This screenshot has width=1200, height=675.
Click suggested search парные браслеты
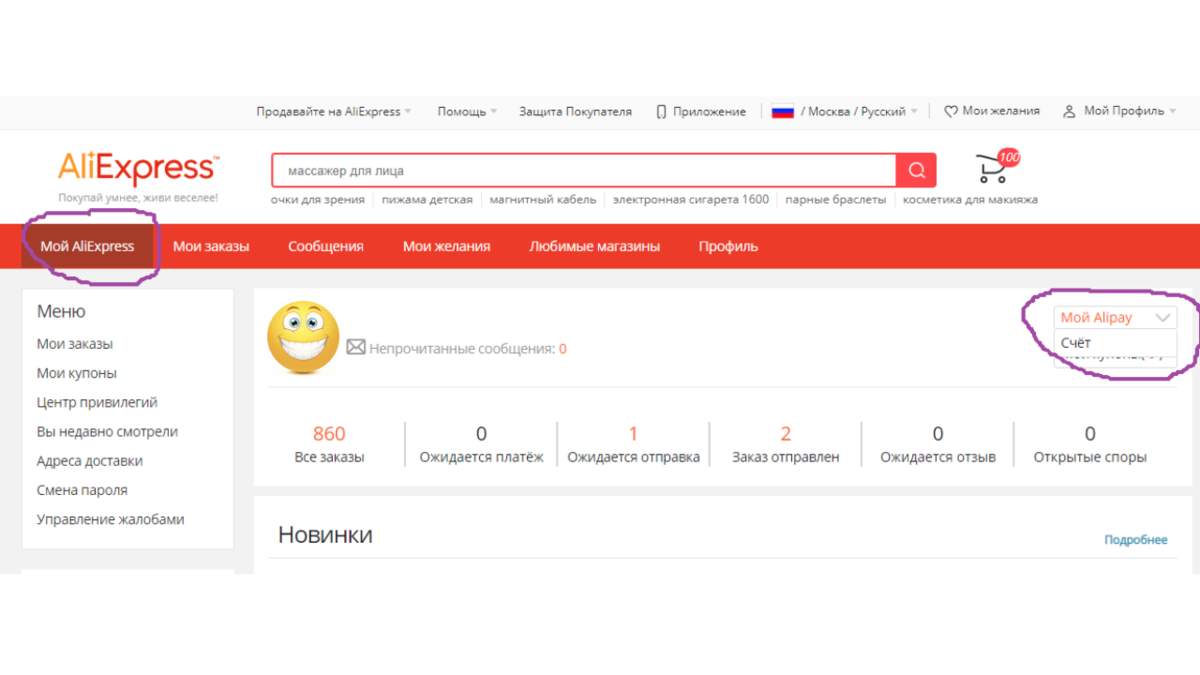pyautogui.click(x=836, y=200)
